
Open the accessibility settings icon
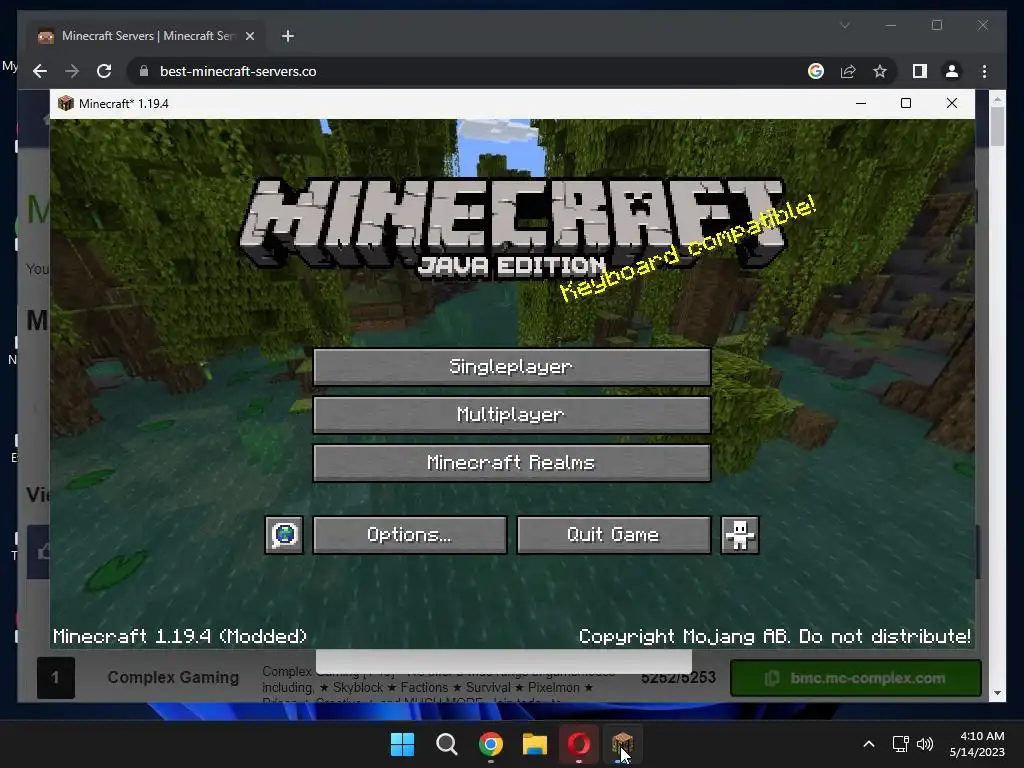pos(739,535)
